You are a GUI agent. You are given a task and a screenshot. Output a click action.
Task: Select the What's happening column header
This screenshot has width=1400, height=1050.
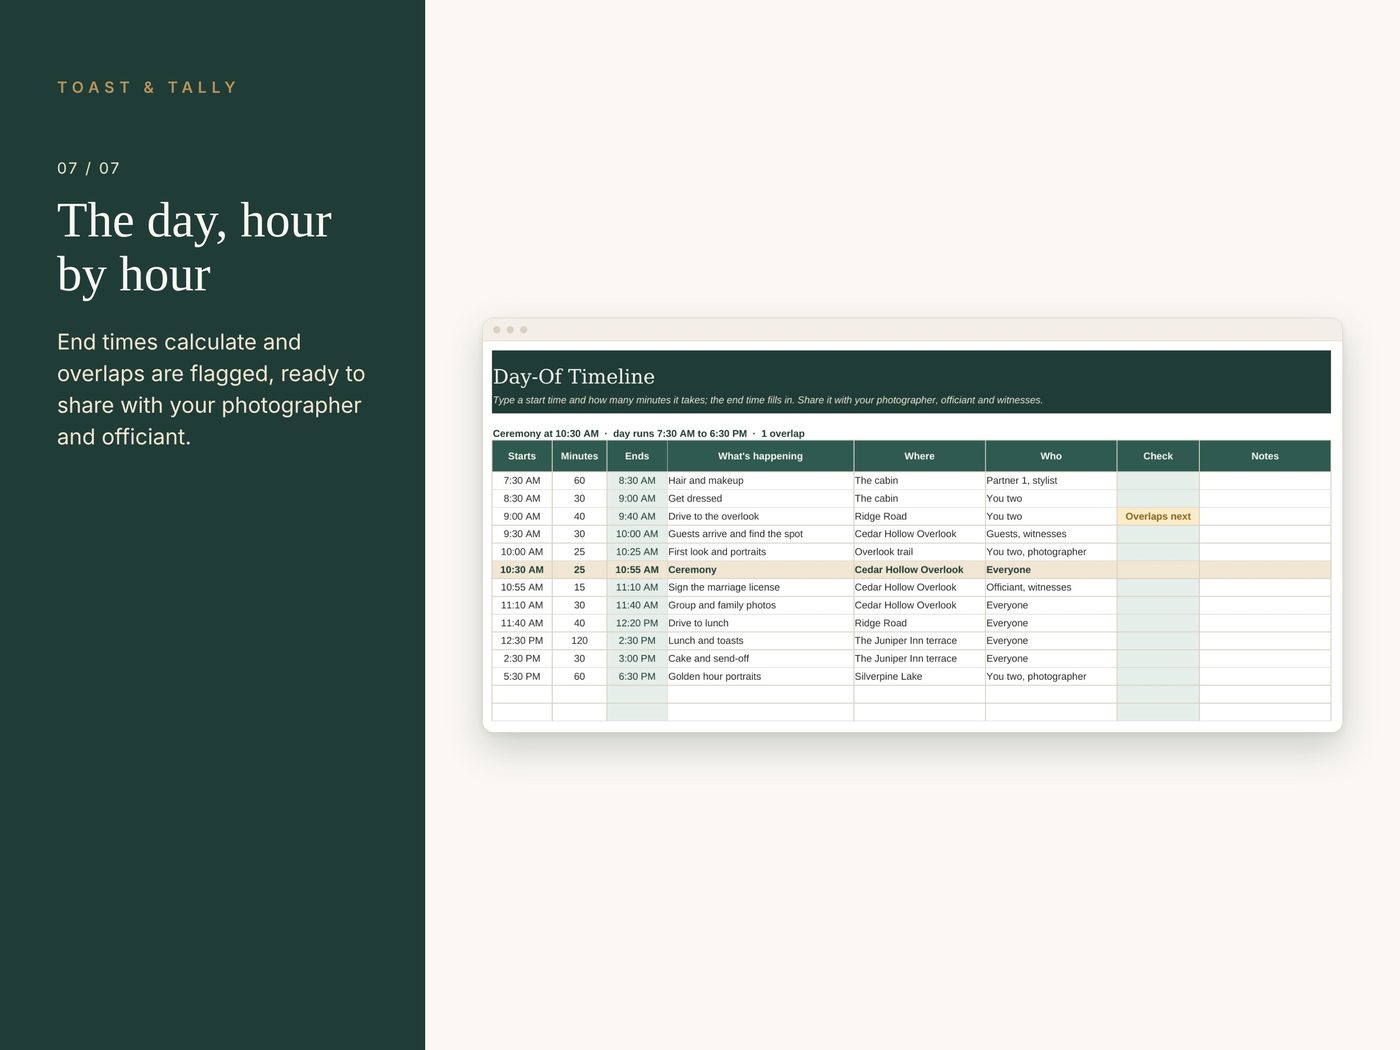pos(760,456)
